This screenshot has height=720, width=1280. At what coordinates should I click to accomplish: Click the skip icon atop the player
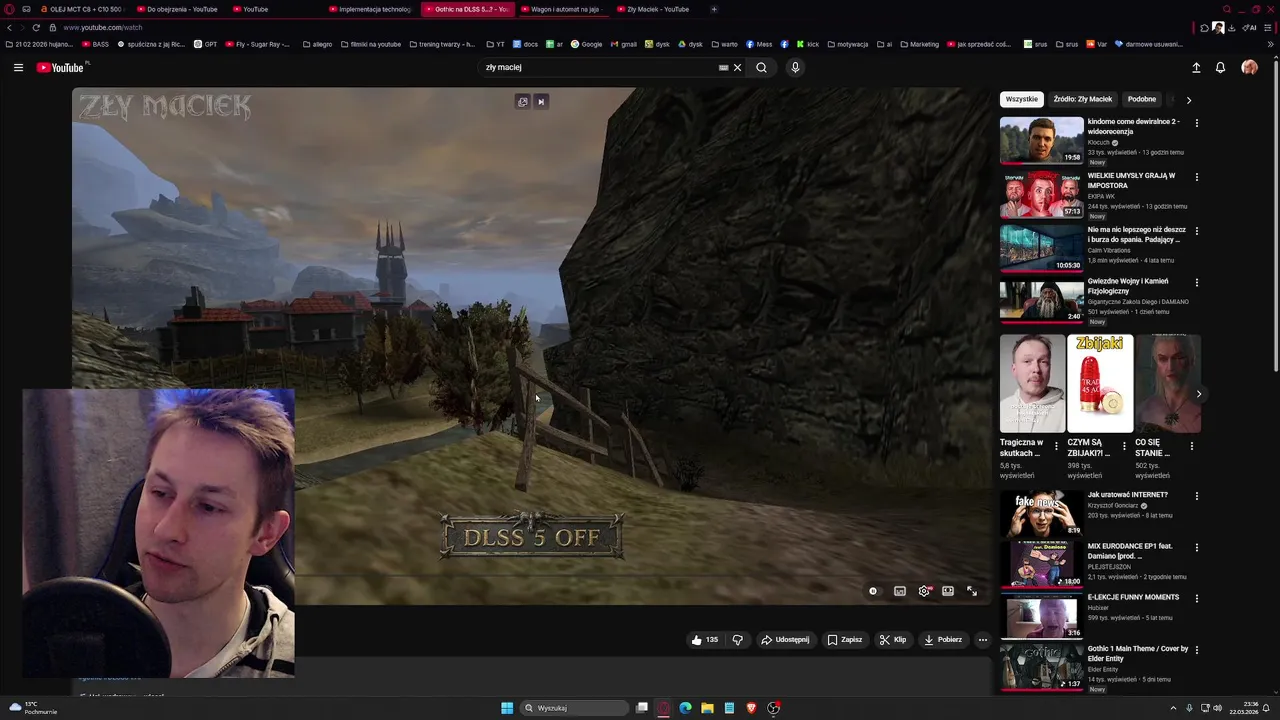541,101
